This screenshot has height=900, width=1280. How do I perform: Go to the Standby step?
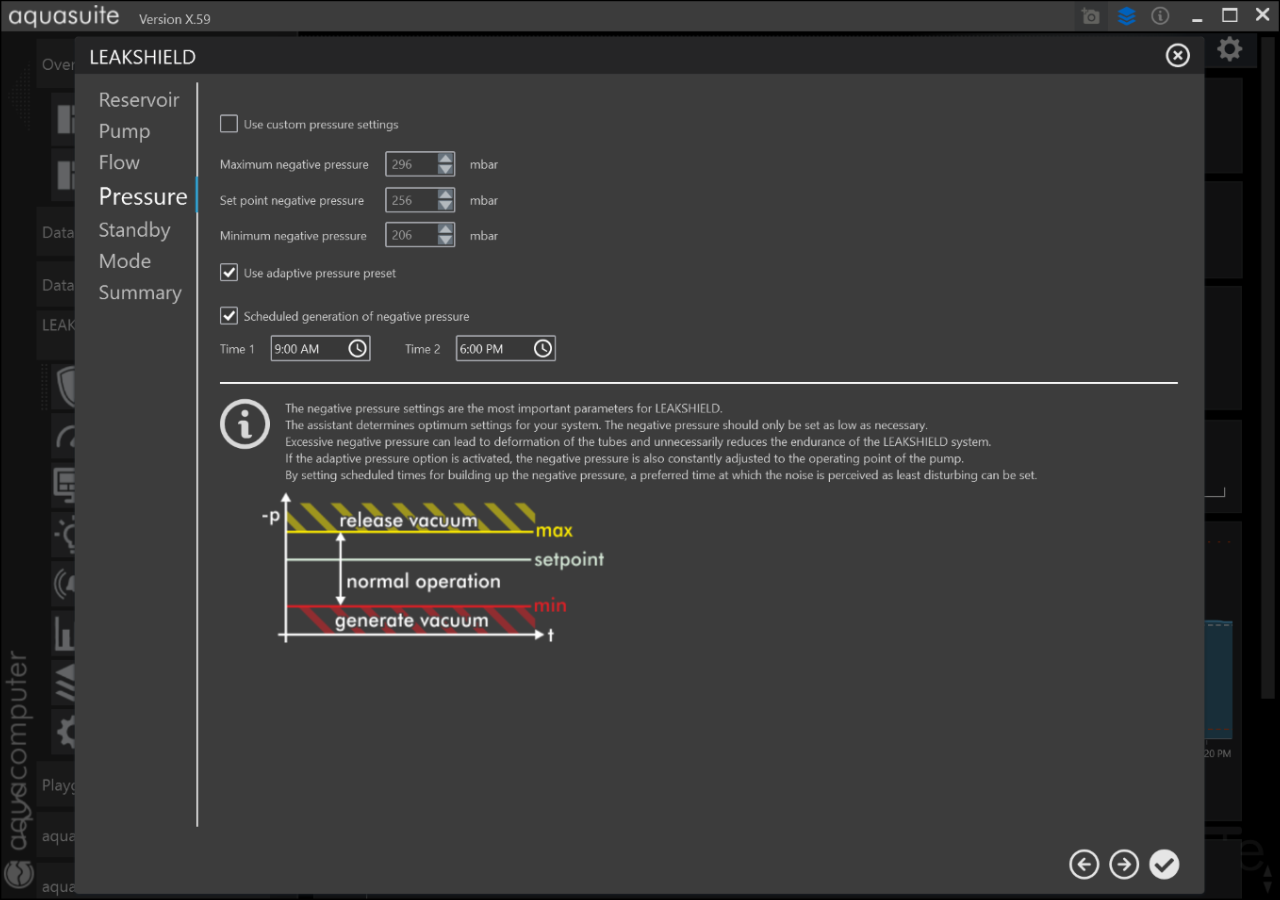point(134,230)
